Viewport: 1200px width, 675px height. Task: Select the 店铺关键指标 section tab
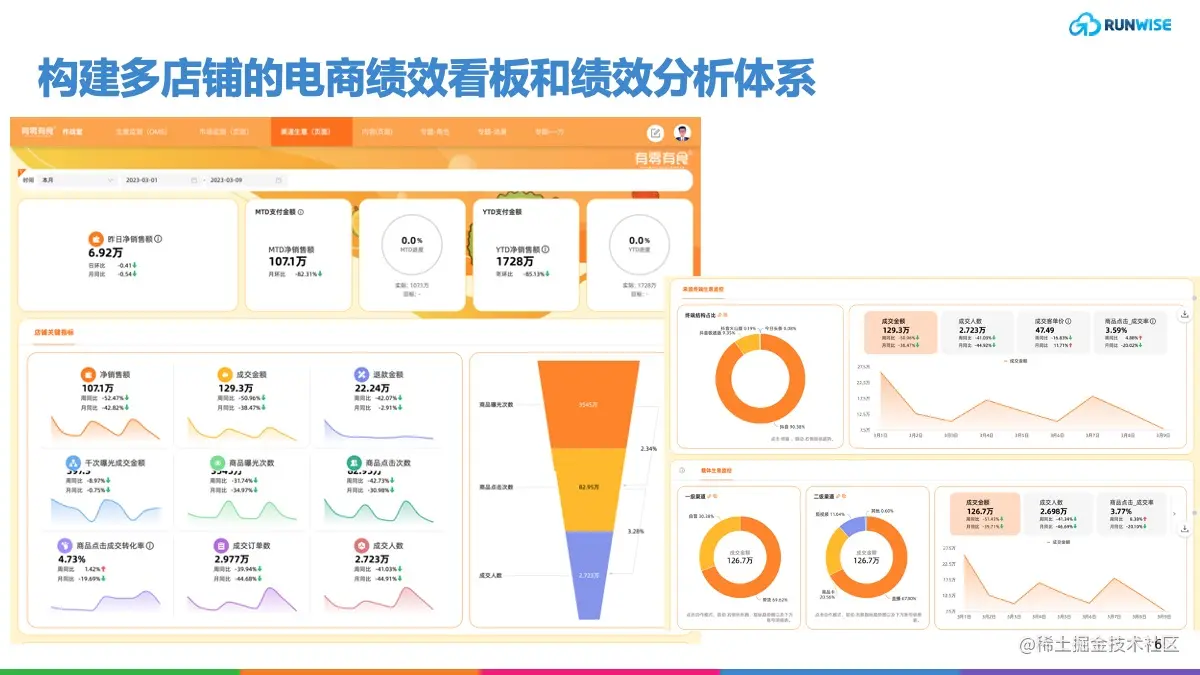(54, 332)
